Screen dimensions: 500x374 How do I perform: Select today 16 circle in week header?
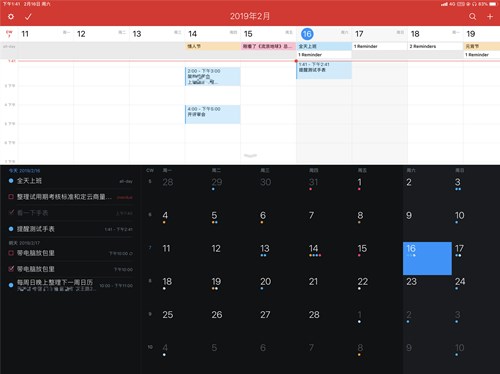tap(307, 34)
